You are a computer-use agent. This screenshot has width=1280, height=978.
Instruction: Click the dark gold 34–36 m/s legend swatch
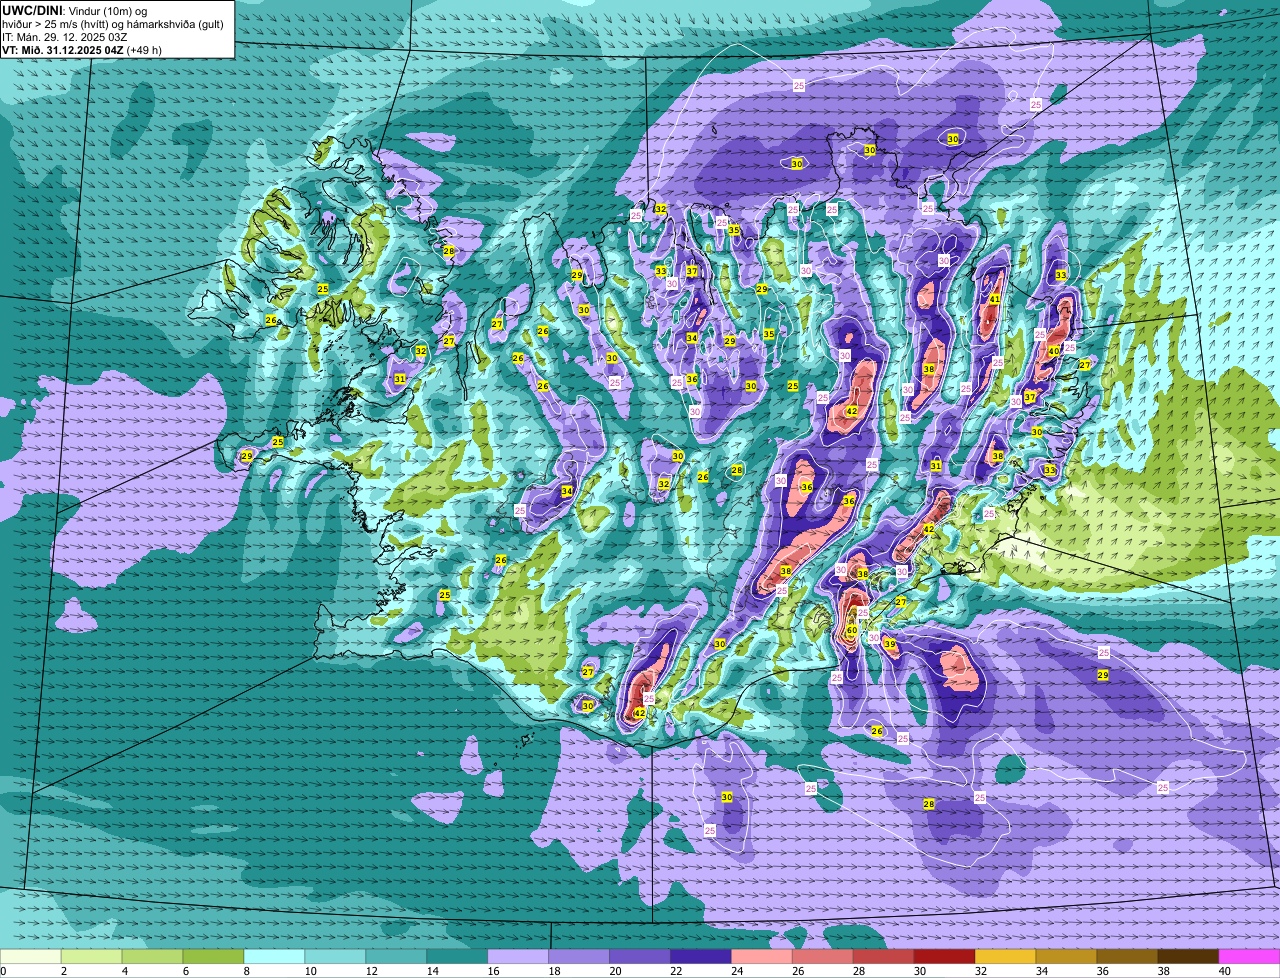pyautogui.click(x=1067, y=956)
